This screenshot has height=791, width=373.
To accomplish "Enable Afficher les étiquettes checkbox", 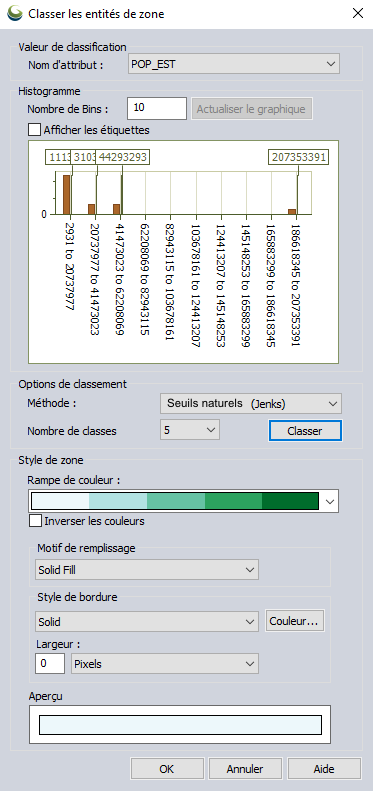I will tap(34, 130).
